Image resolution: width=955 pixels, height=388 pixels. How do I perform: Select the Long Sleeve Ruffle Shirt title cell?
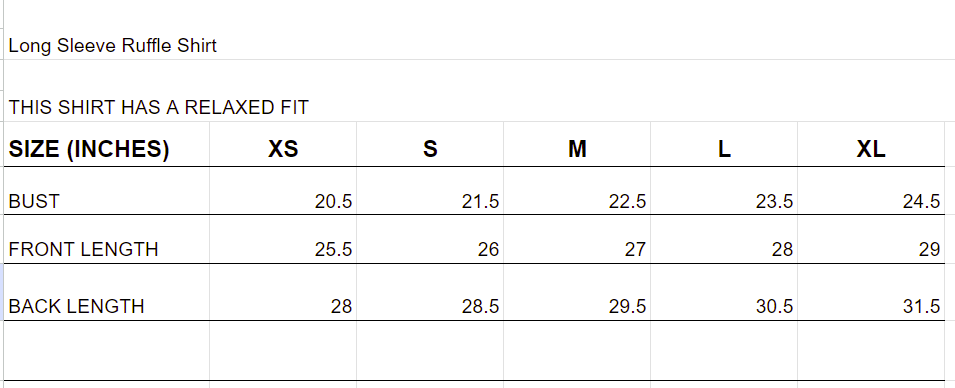[112, 46]
